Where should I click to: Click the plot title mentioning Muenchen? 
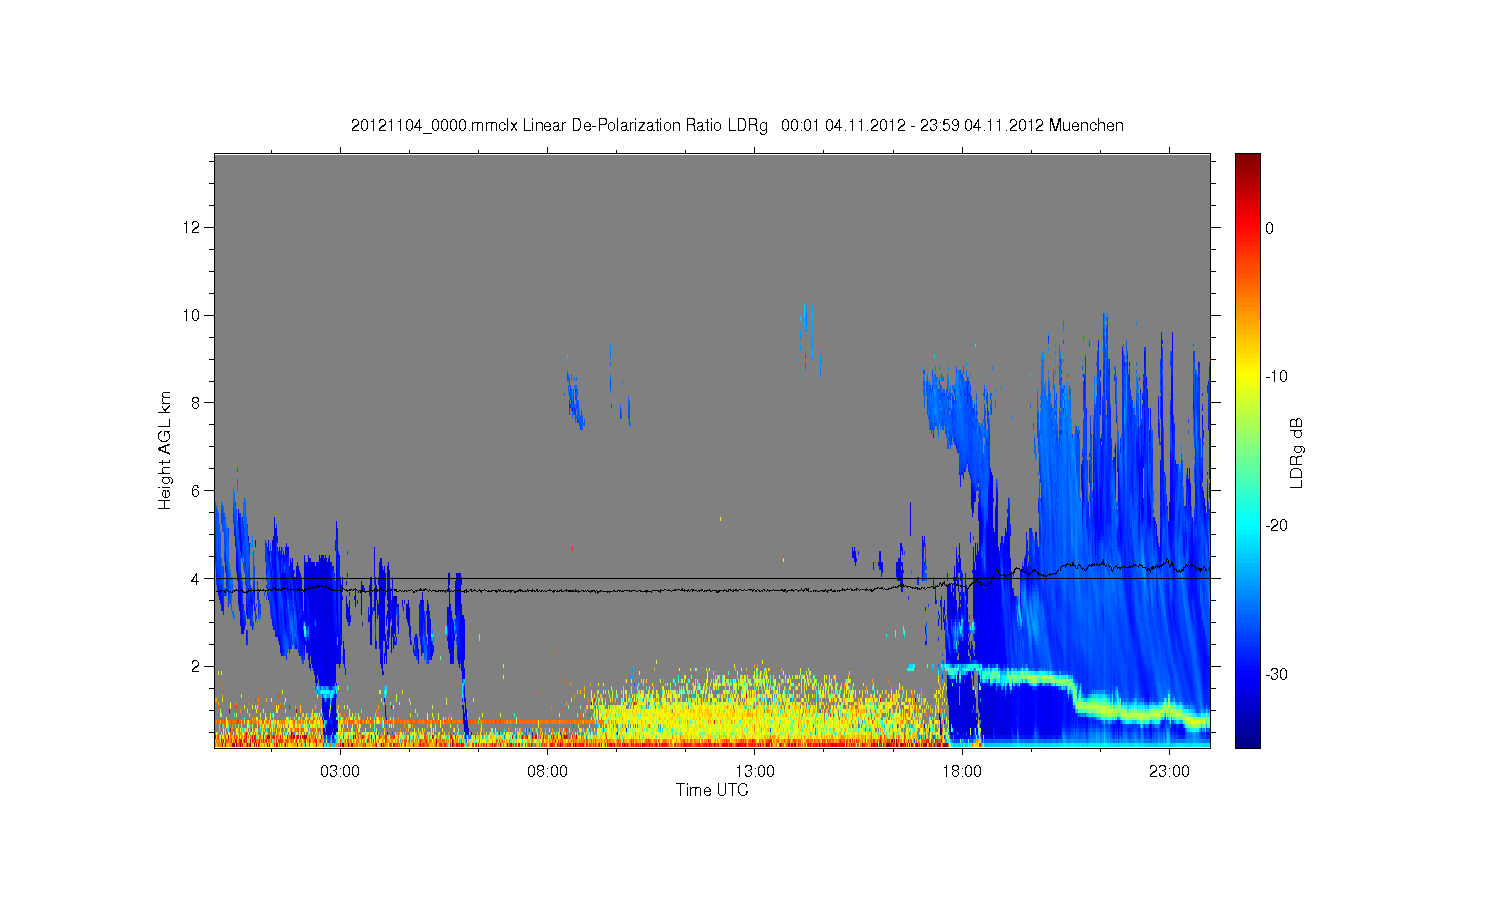point(737,126)
